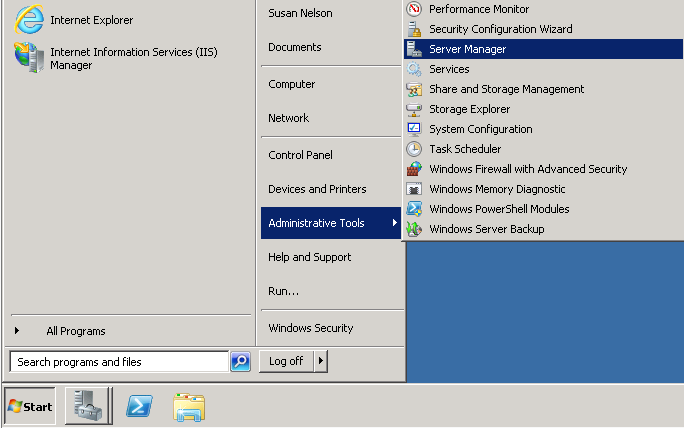Expand the Administrative Tools submenu
The width and height of the screenshot is (684, 428).
point(331,223)
